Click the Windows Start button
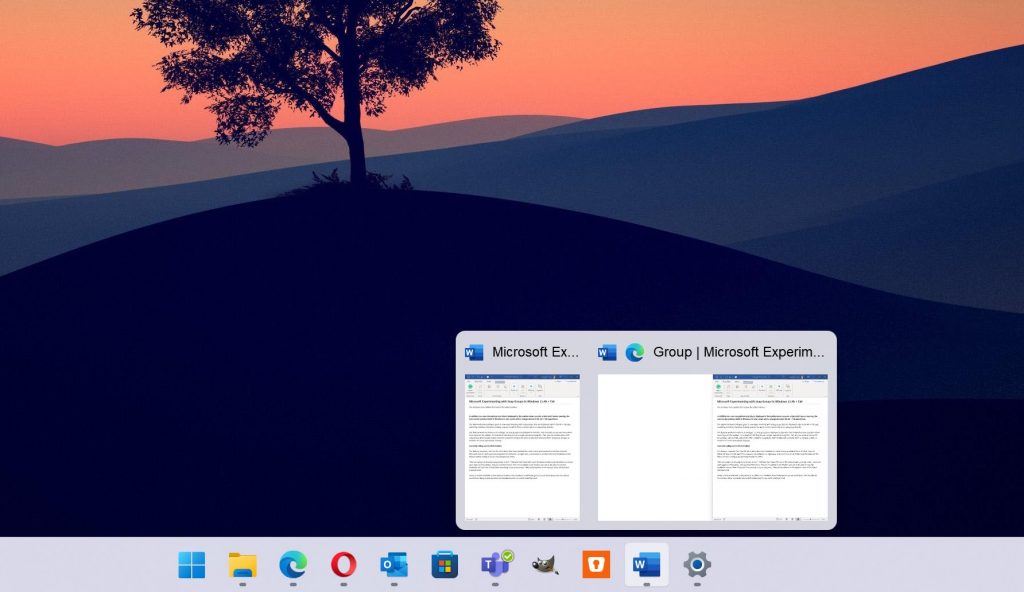This screenshot has width=1024, height=592. 190,566
